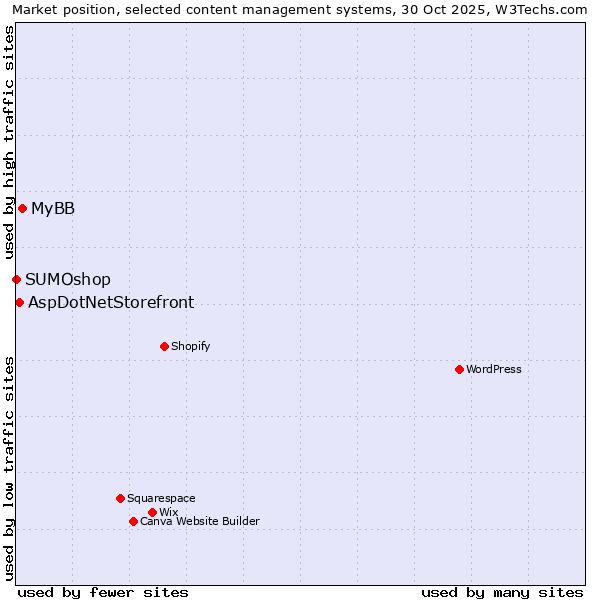Click the Shopify text label

coord(190,346)
